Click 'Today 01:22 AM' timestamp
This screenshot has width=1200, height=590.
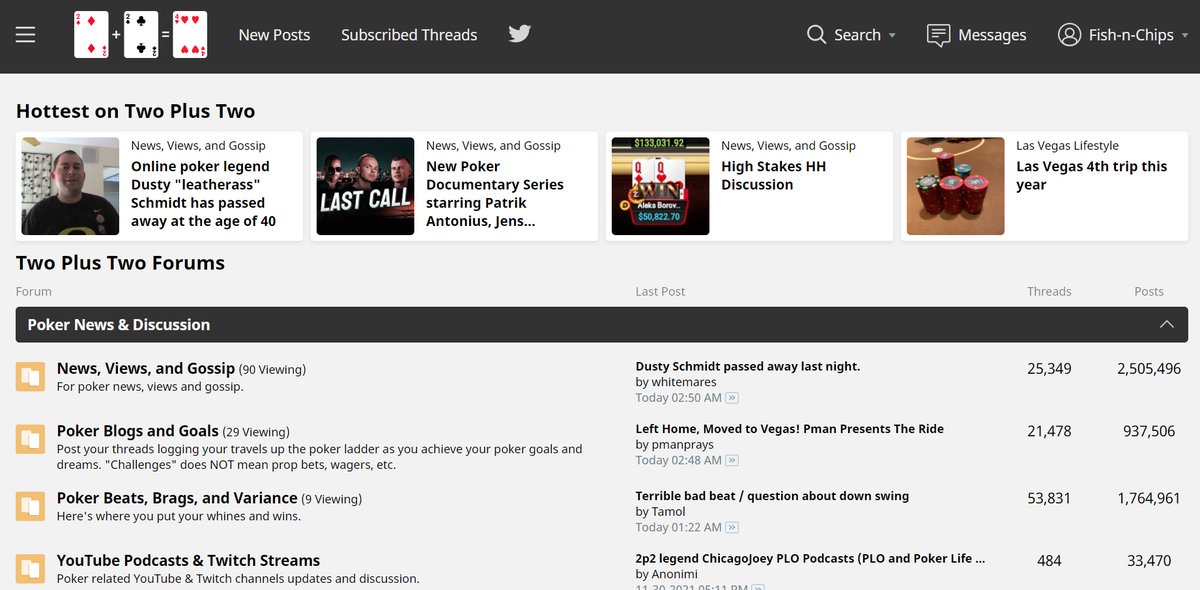tap(678, 528)
